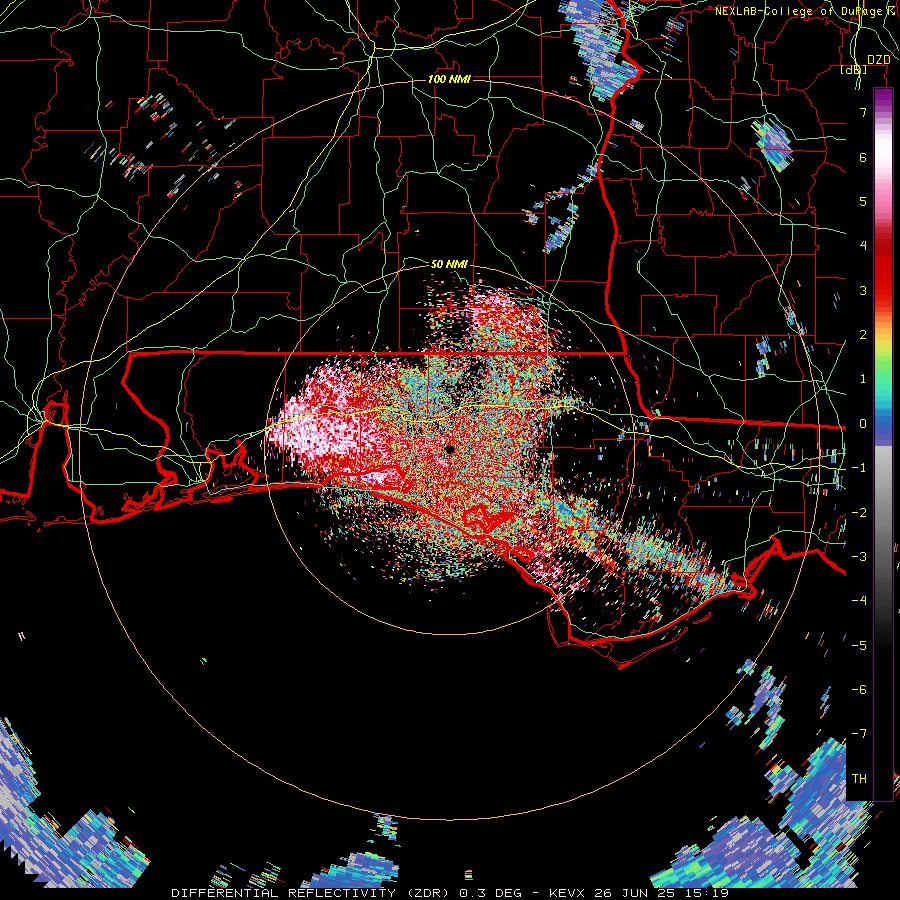900x900 pixels.
Task: Pick the white band of the color bar
Action: tap(883, 152)
